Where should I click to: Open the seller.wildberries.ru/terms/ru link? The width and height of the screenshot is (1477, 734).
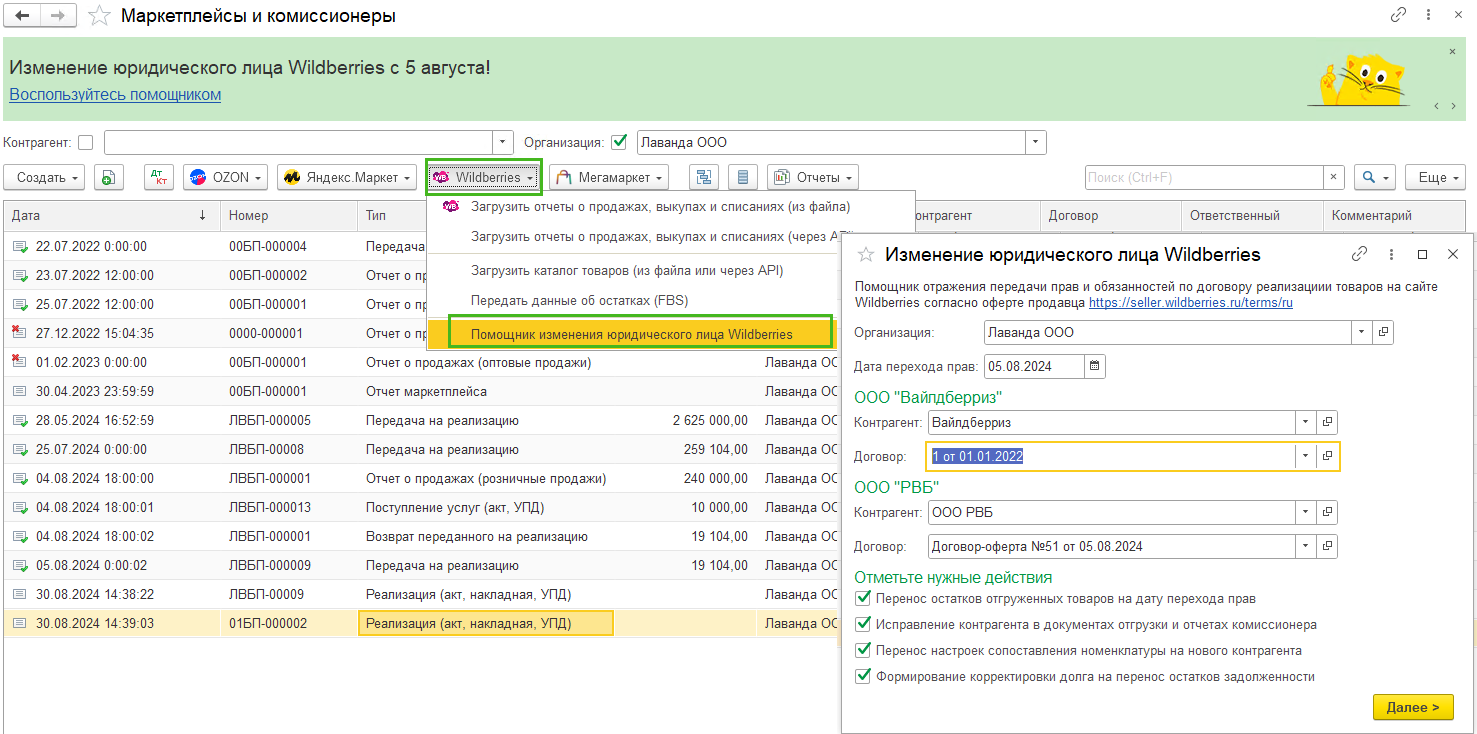pyautogui.click(x=1191, y=302)
